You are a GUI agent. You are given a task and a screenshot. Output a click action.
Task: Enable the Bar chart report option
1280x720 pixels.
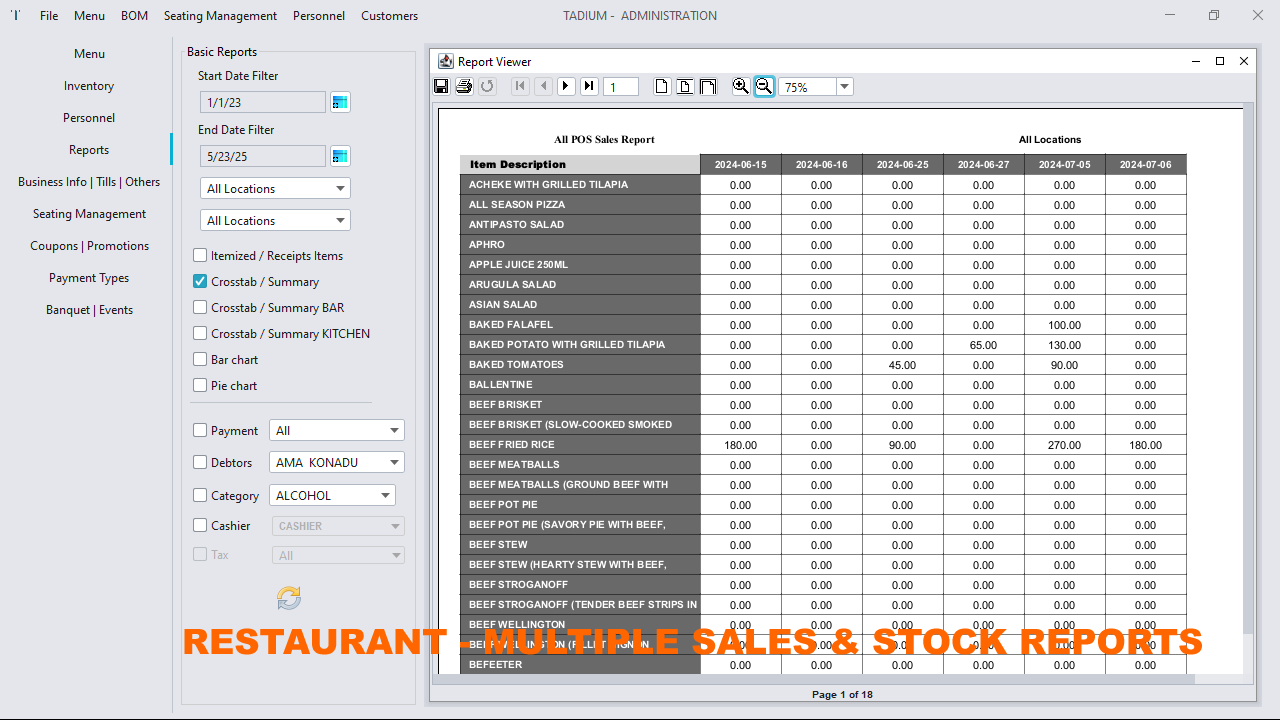click(x=199, y=359)
